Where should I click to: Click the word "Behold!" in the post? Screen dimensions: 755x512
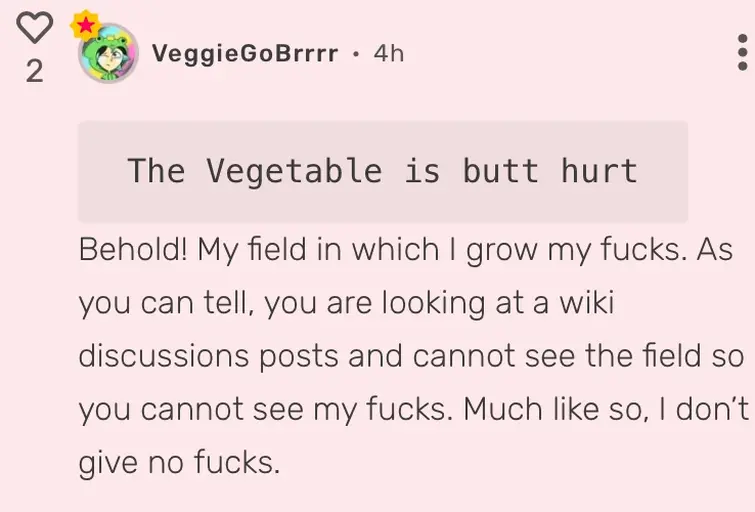point(133,250)
